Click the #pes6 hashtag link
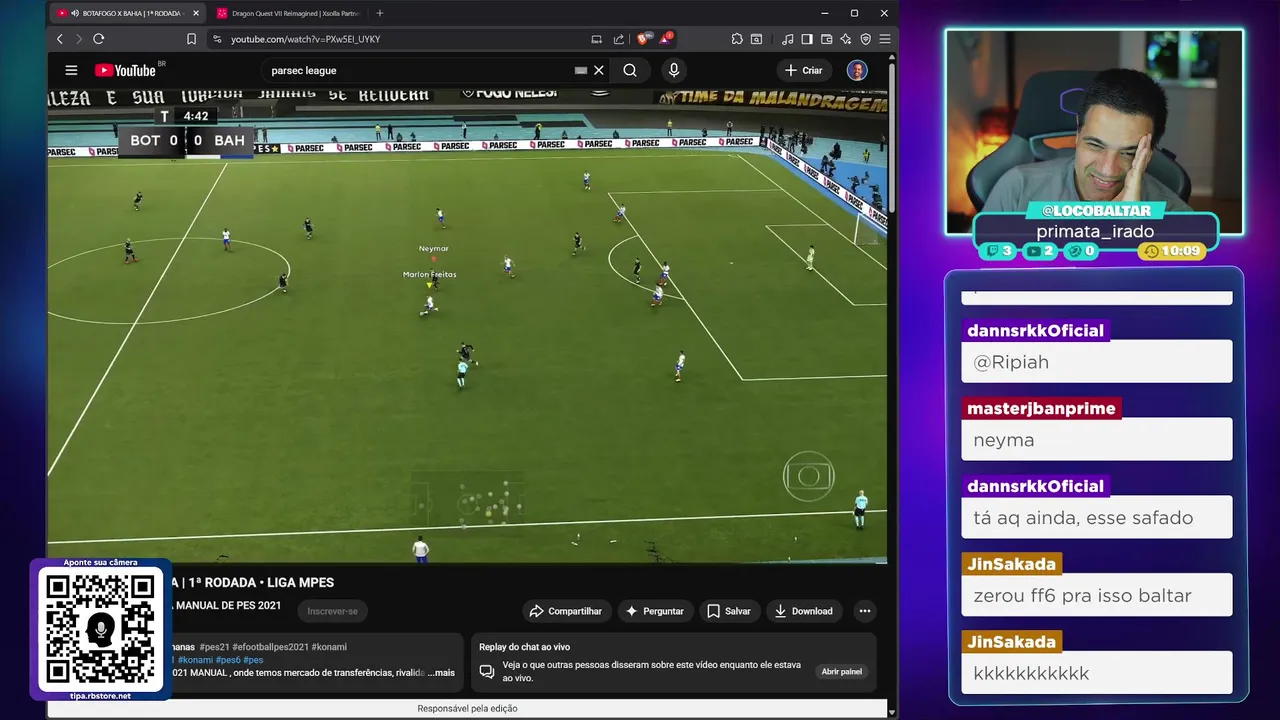Image resolution: width=1280 pixels, height=720 pixels. [x=228, y=660]
